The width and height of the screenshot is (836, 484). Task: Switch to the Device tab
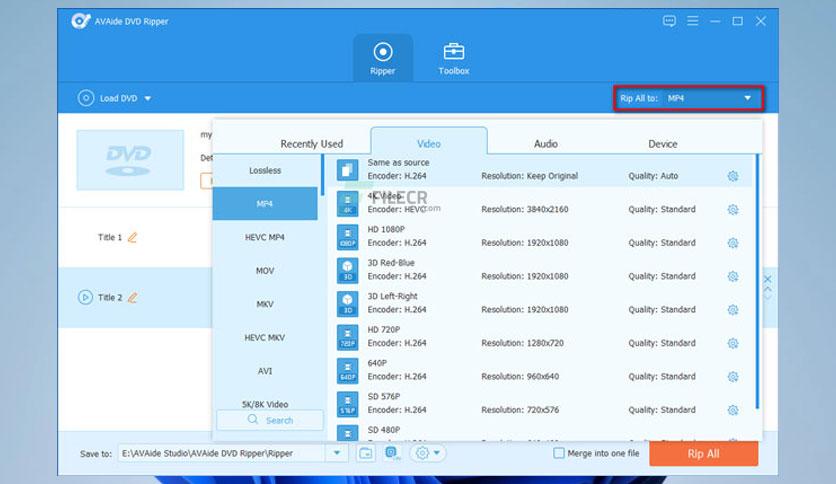click(x=663, y=144)
